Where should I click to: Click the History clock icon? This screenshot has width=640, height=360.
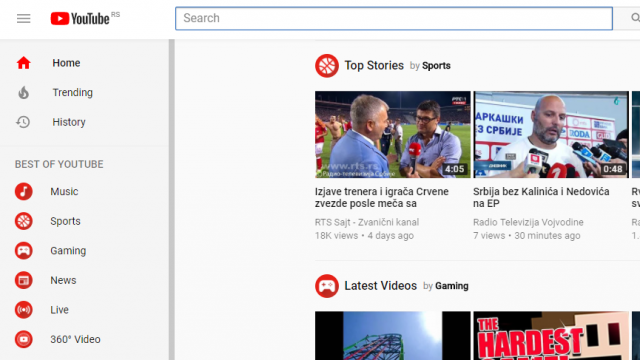pyautogui.click(x=23, y=122)
